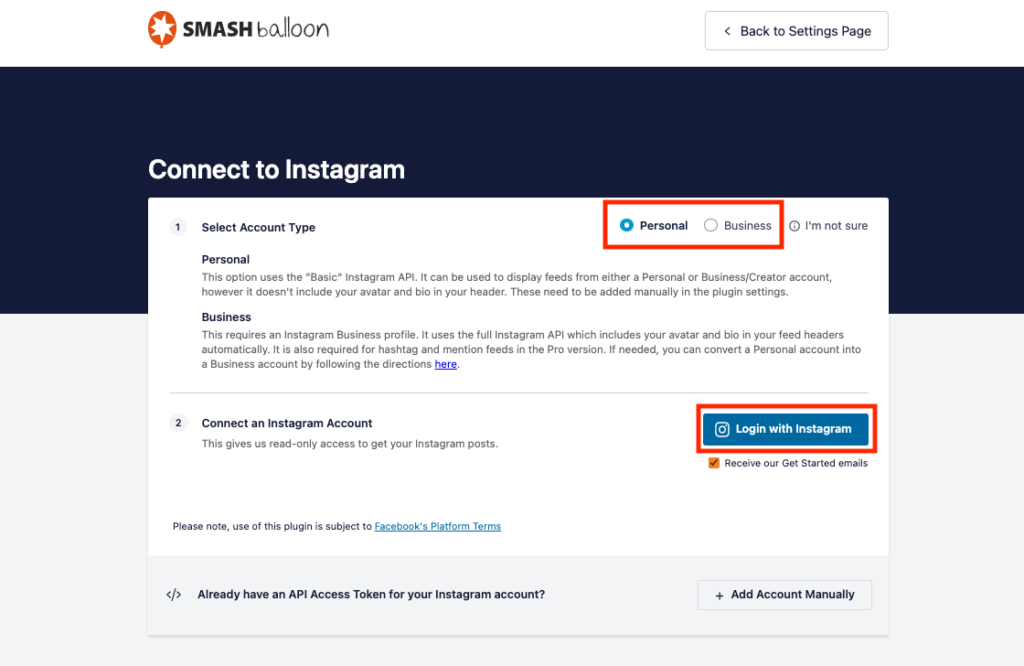
Task: Click the info circle icon next to I'm not sure
Action: pyautogui.click(x=795, y=225)
